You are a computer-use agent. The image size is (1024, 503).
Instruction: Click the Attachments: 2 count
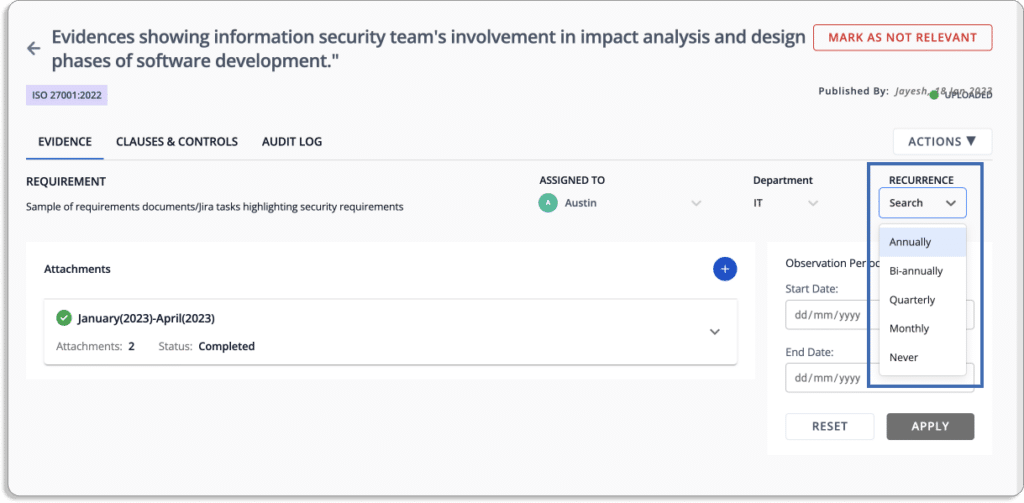(95, 346)
